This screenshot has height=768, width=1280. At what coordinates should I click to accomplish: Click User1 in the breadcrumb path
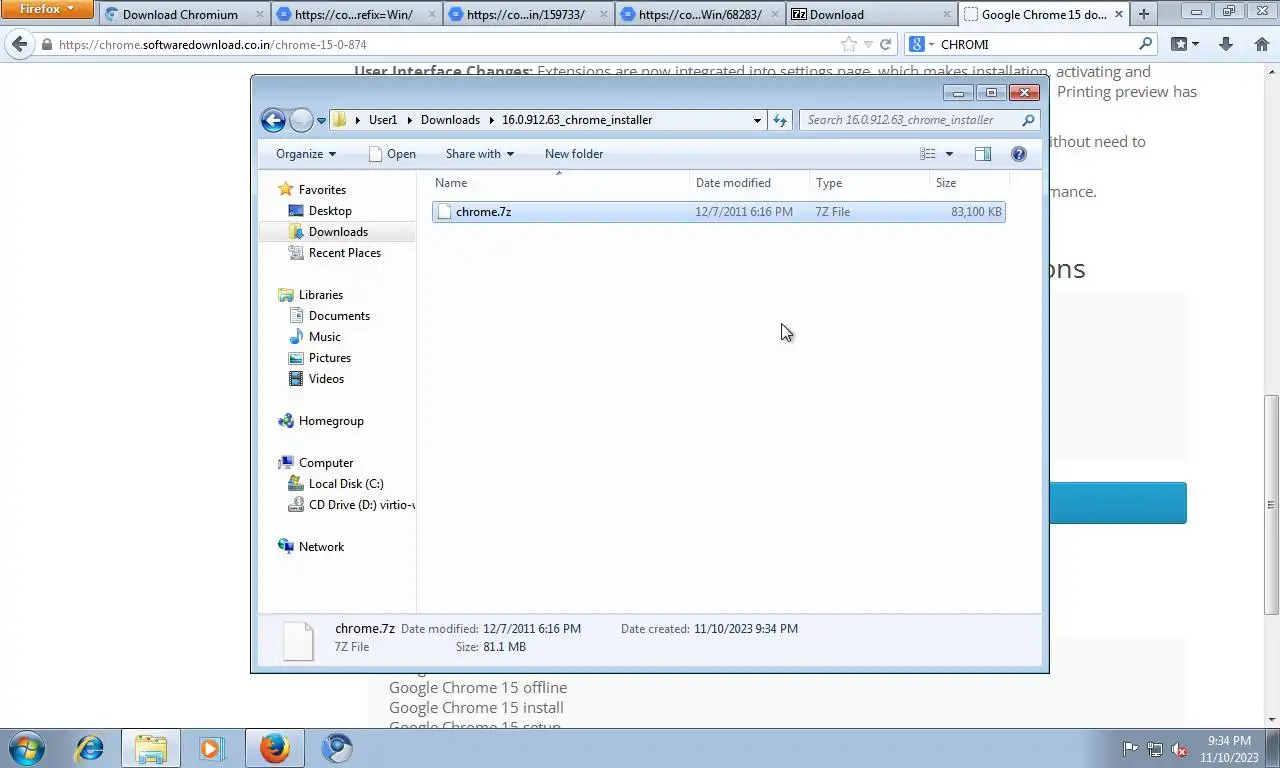pos(383,120)
